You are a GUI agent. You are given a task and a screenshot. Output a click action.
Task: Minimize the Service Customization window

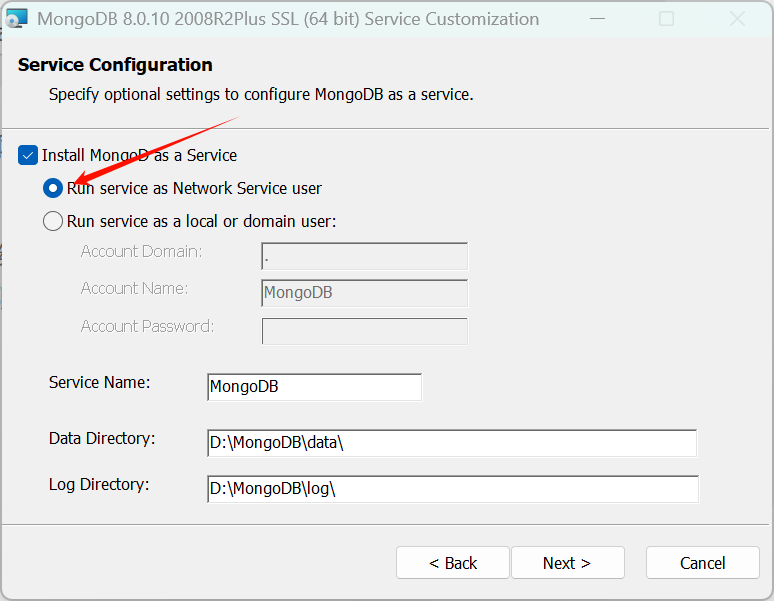(596, 19)
